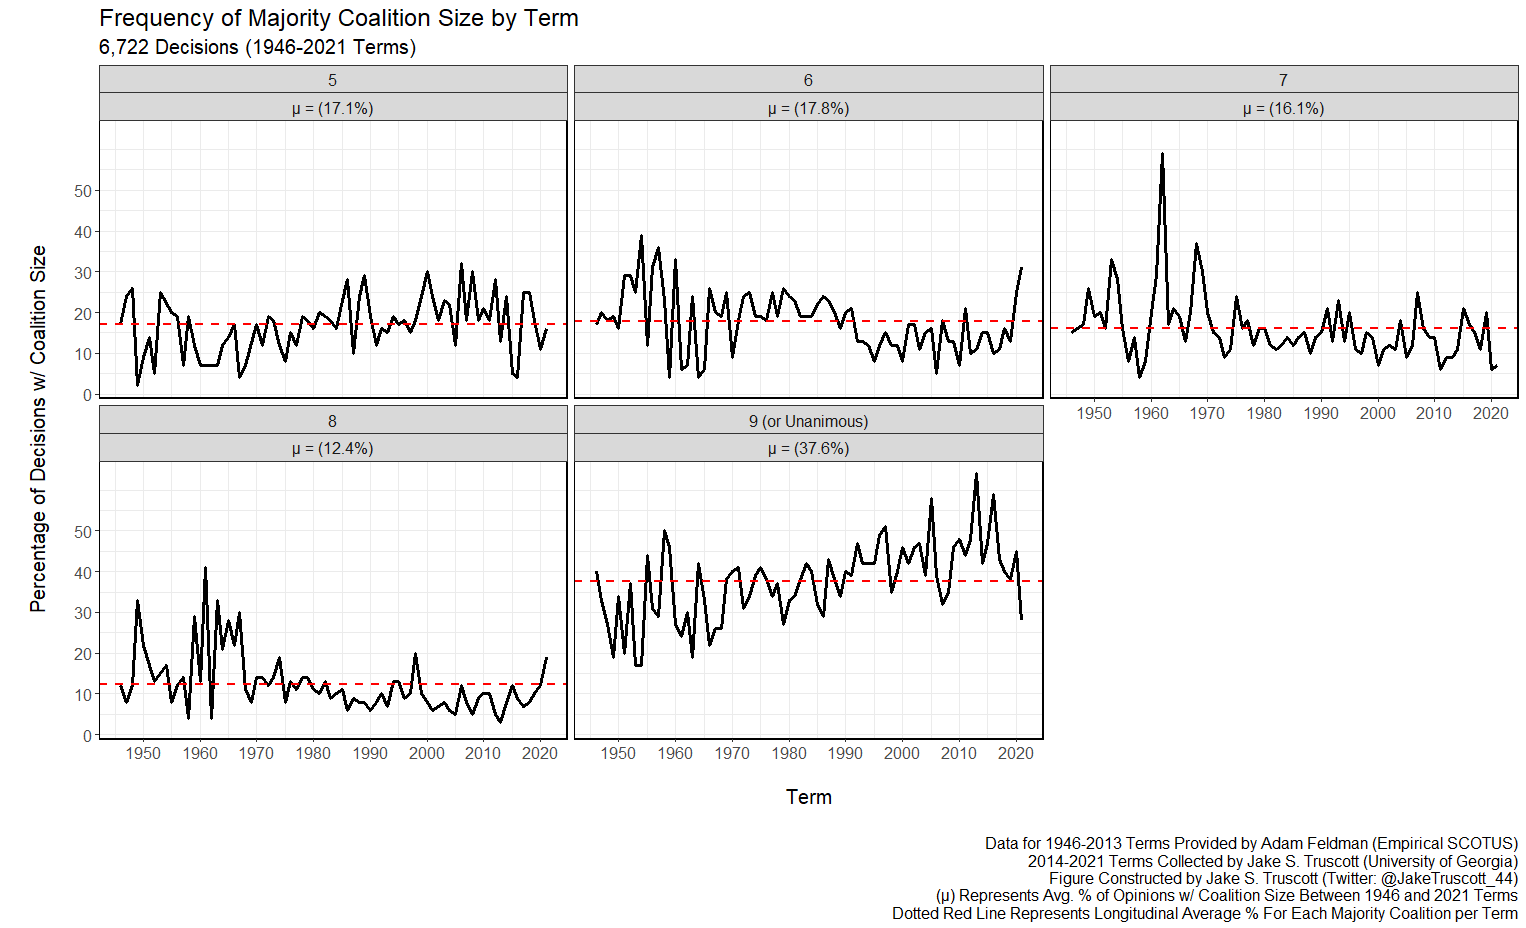
Task: Select the facet header labeled '8'
Action: [x=332, y=421]
